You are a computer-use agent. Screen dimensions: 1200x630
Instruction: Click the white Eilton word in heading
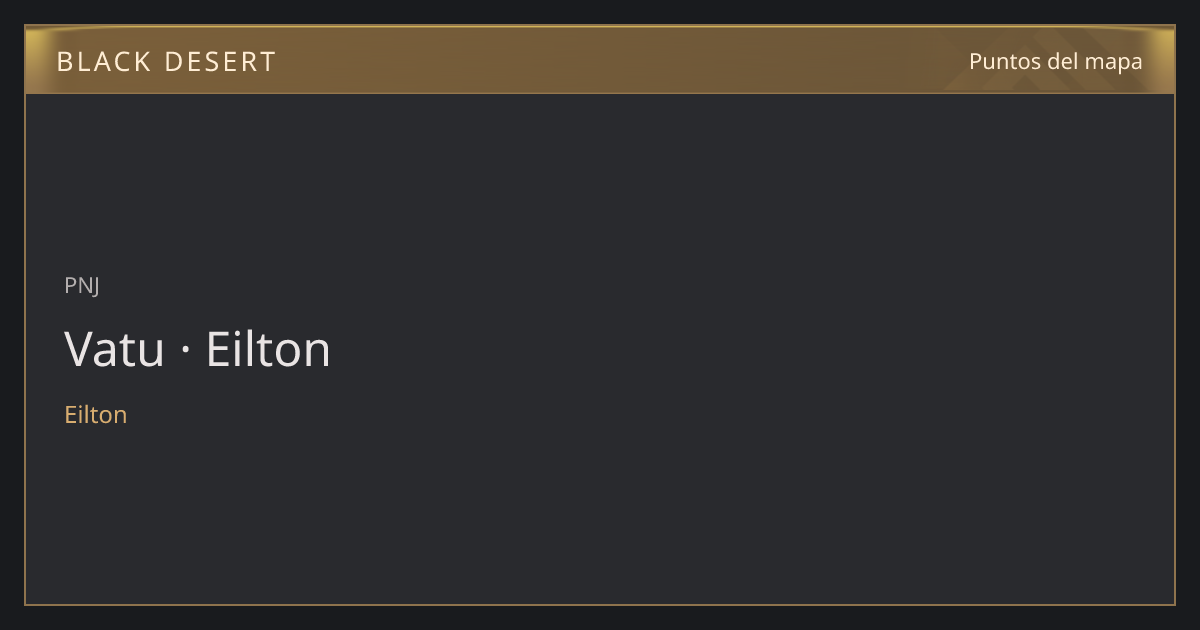[x=268, y=349]
